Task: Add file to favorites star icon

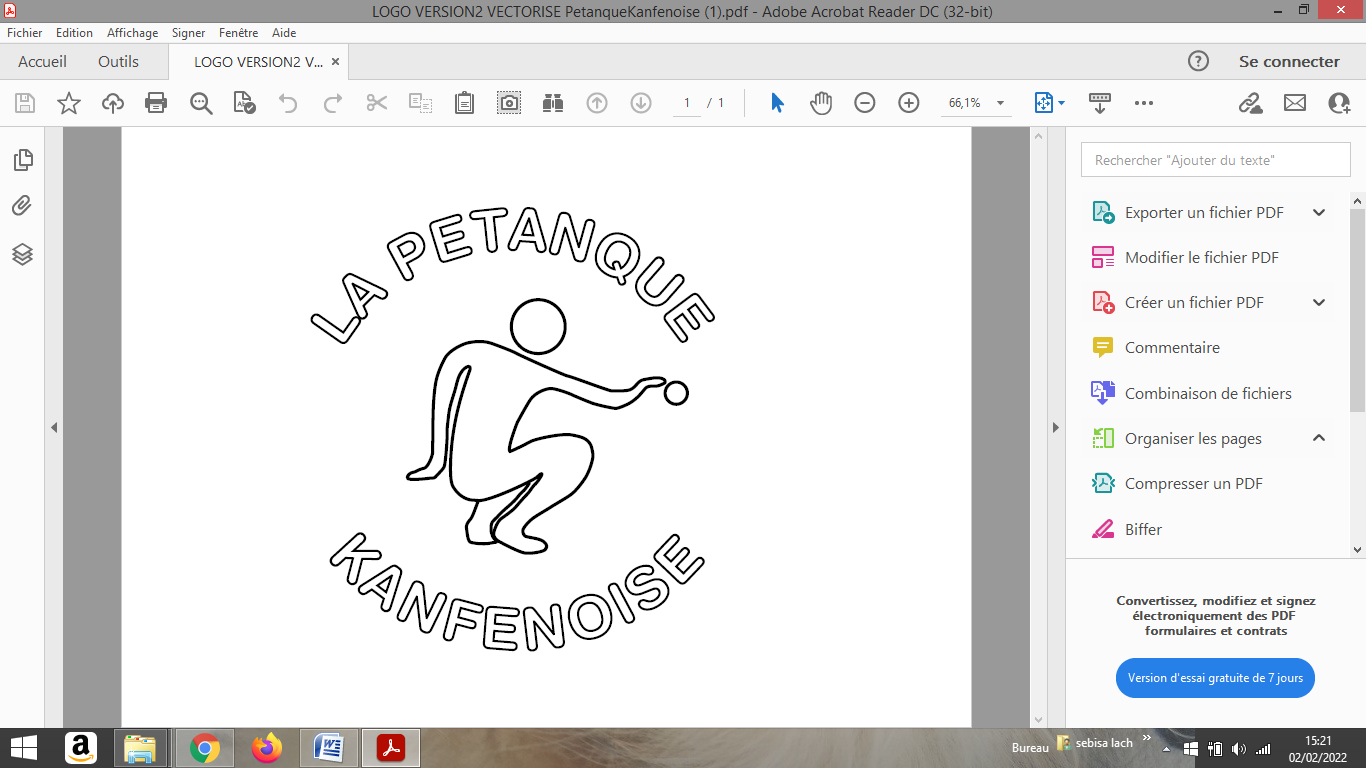Action: tap(69, 103)
